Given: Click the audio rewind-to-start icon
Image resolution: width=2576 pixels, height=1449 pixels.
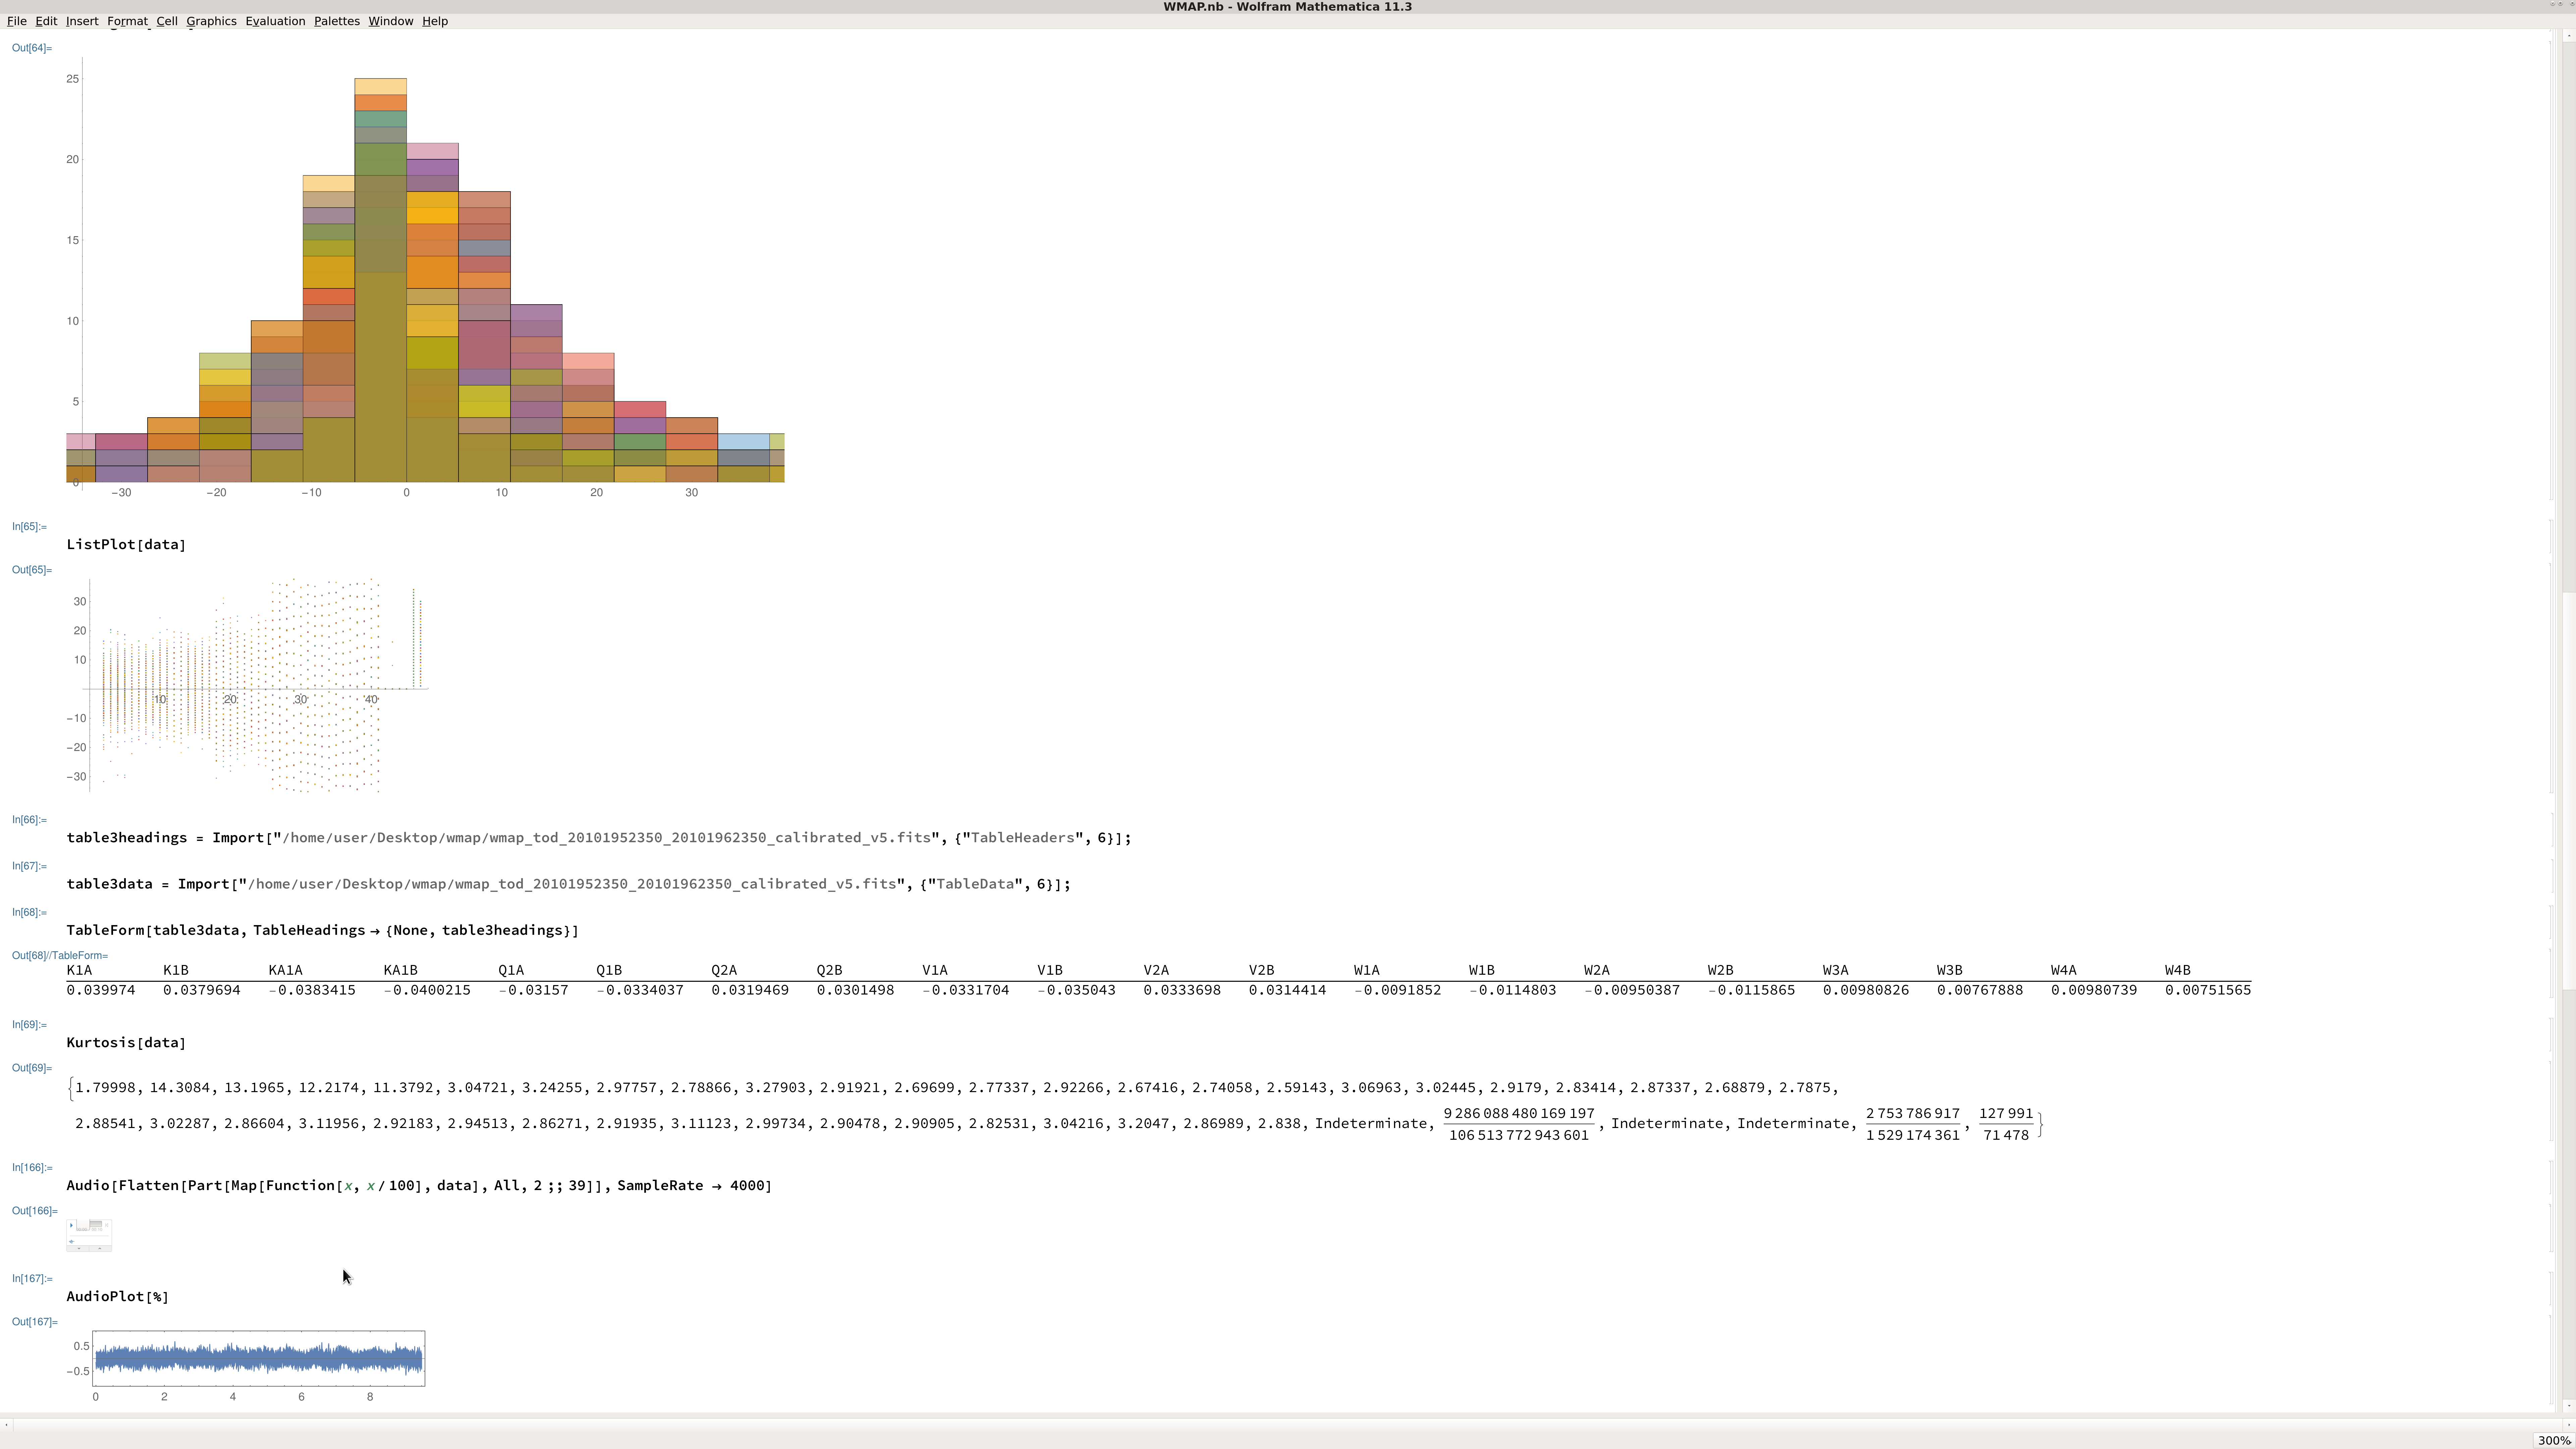Looking at the screenshot, I should 107,1225.
